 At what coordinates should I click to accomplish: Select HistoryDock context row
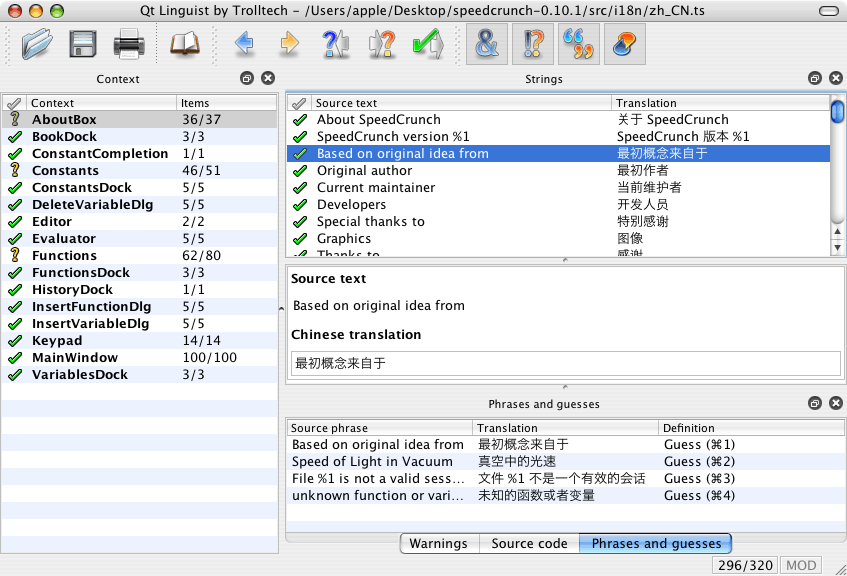[139, 290]
